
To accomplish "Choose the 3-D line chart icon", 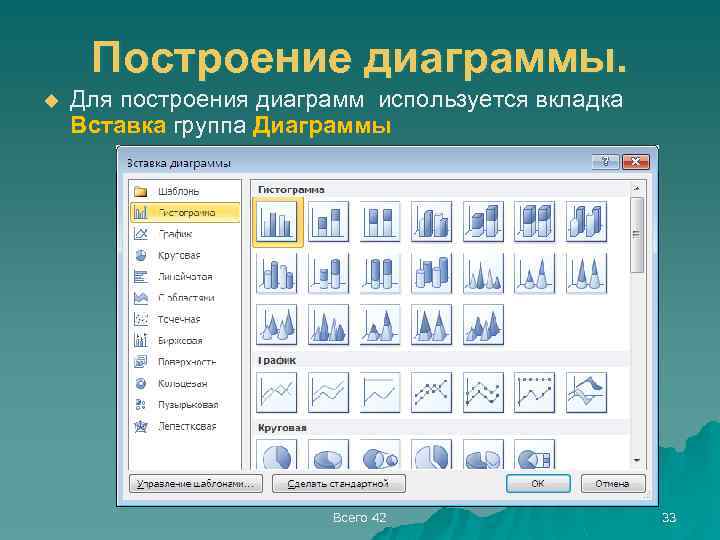I will [x=586, y=393].
